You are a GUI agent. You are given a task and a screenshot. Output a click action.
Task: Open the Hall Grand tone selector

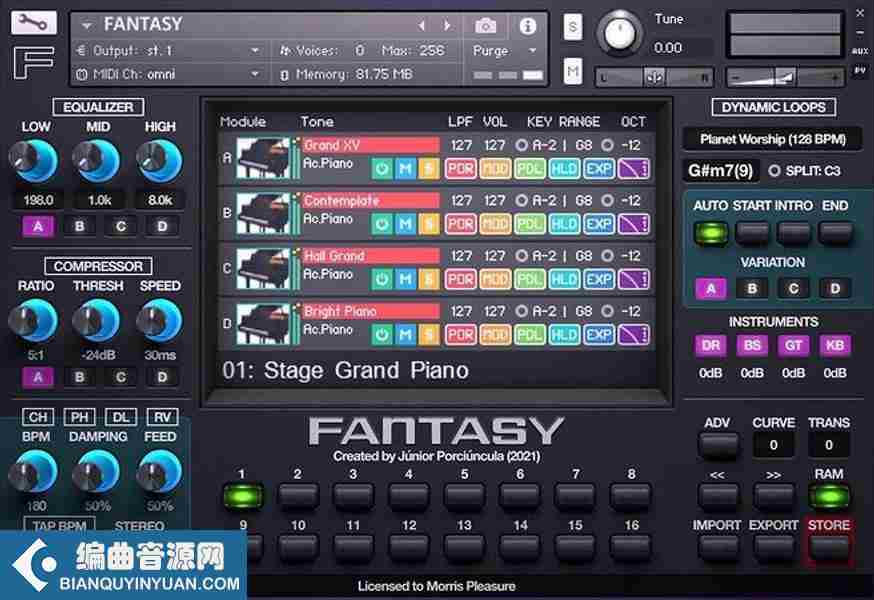pyautogui.click(x=371, y=256)
